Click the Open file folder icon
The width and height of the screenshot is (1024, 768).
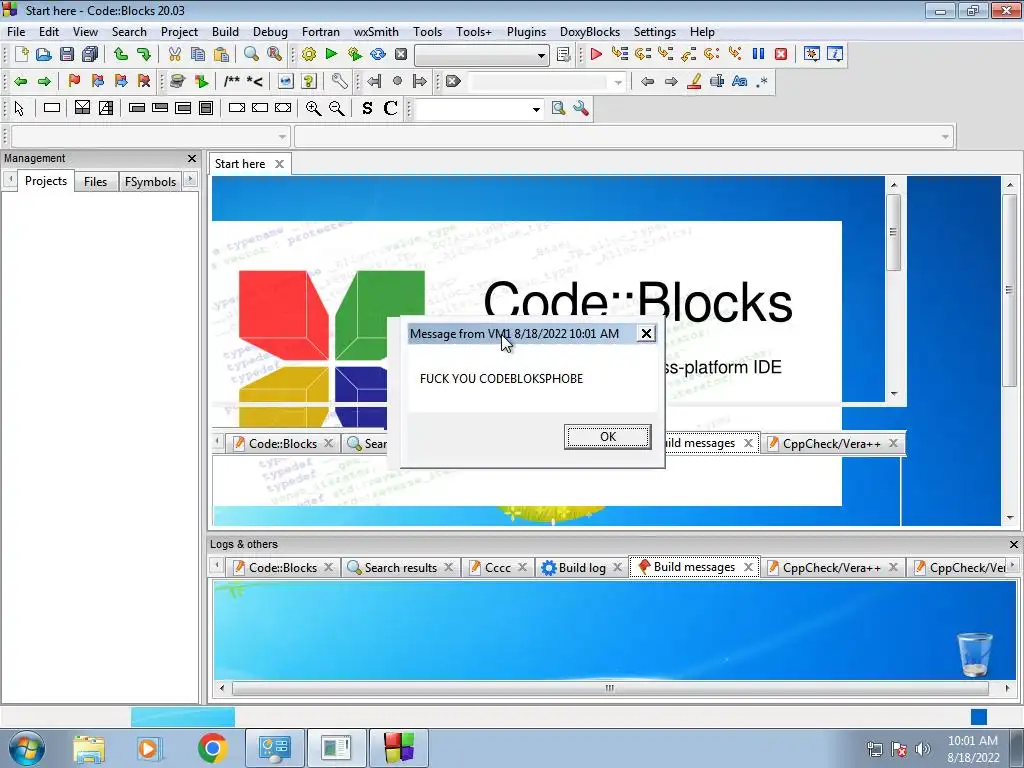(43, 54)
